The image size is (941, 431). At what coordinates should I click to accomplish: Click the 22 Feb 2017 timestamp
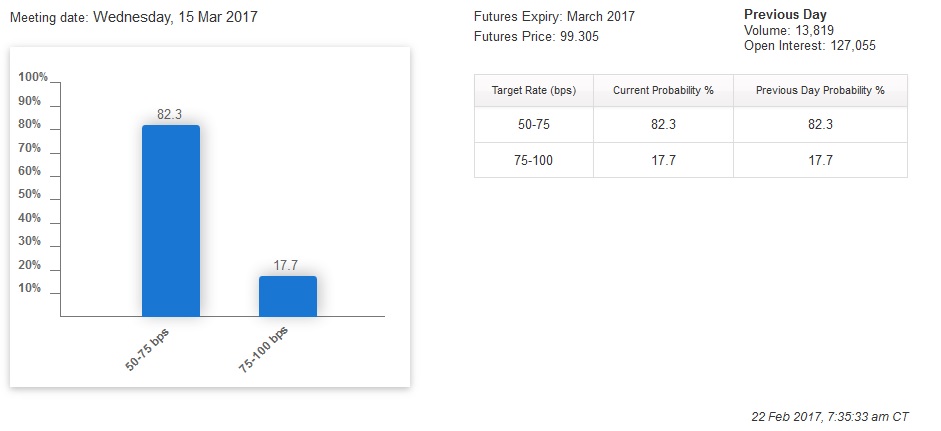(x=829, y=416)
